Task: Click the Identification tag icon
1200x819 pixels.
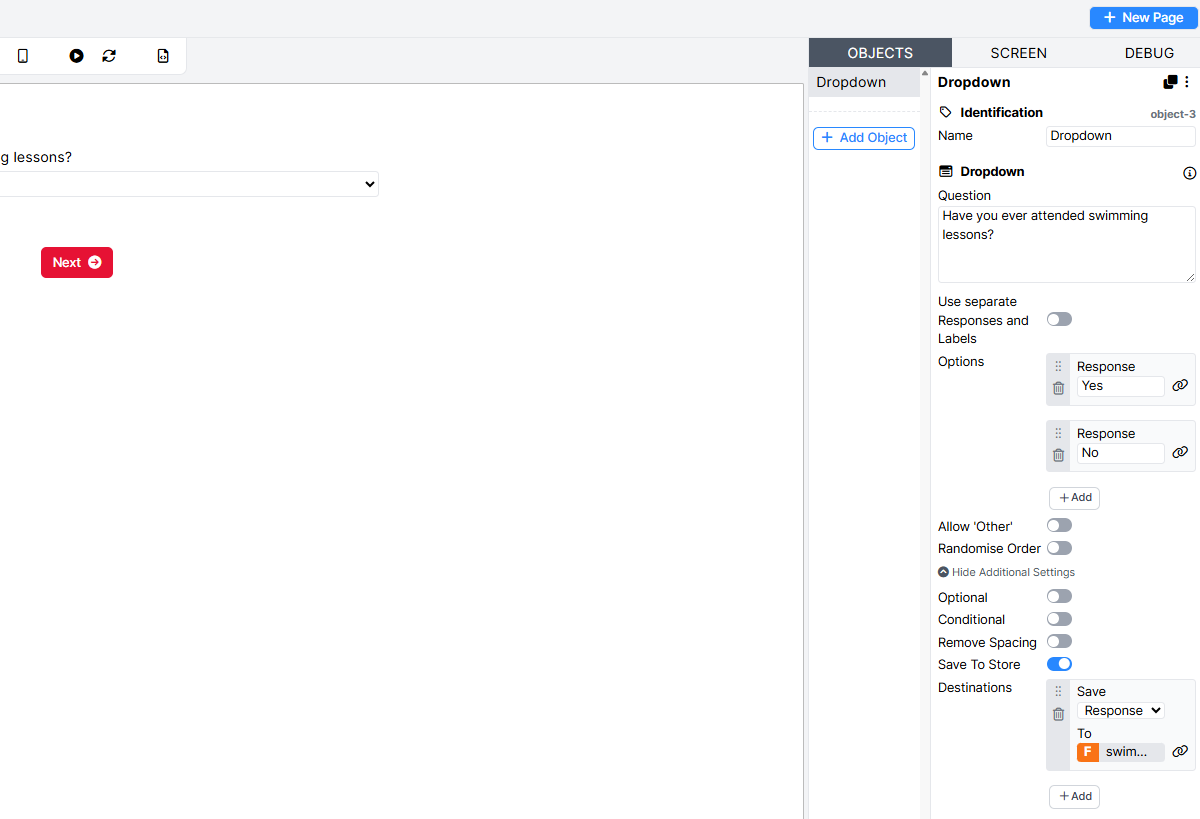Action: (946, 112)
